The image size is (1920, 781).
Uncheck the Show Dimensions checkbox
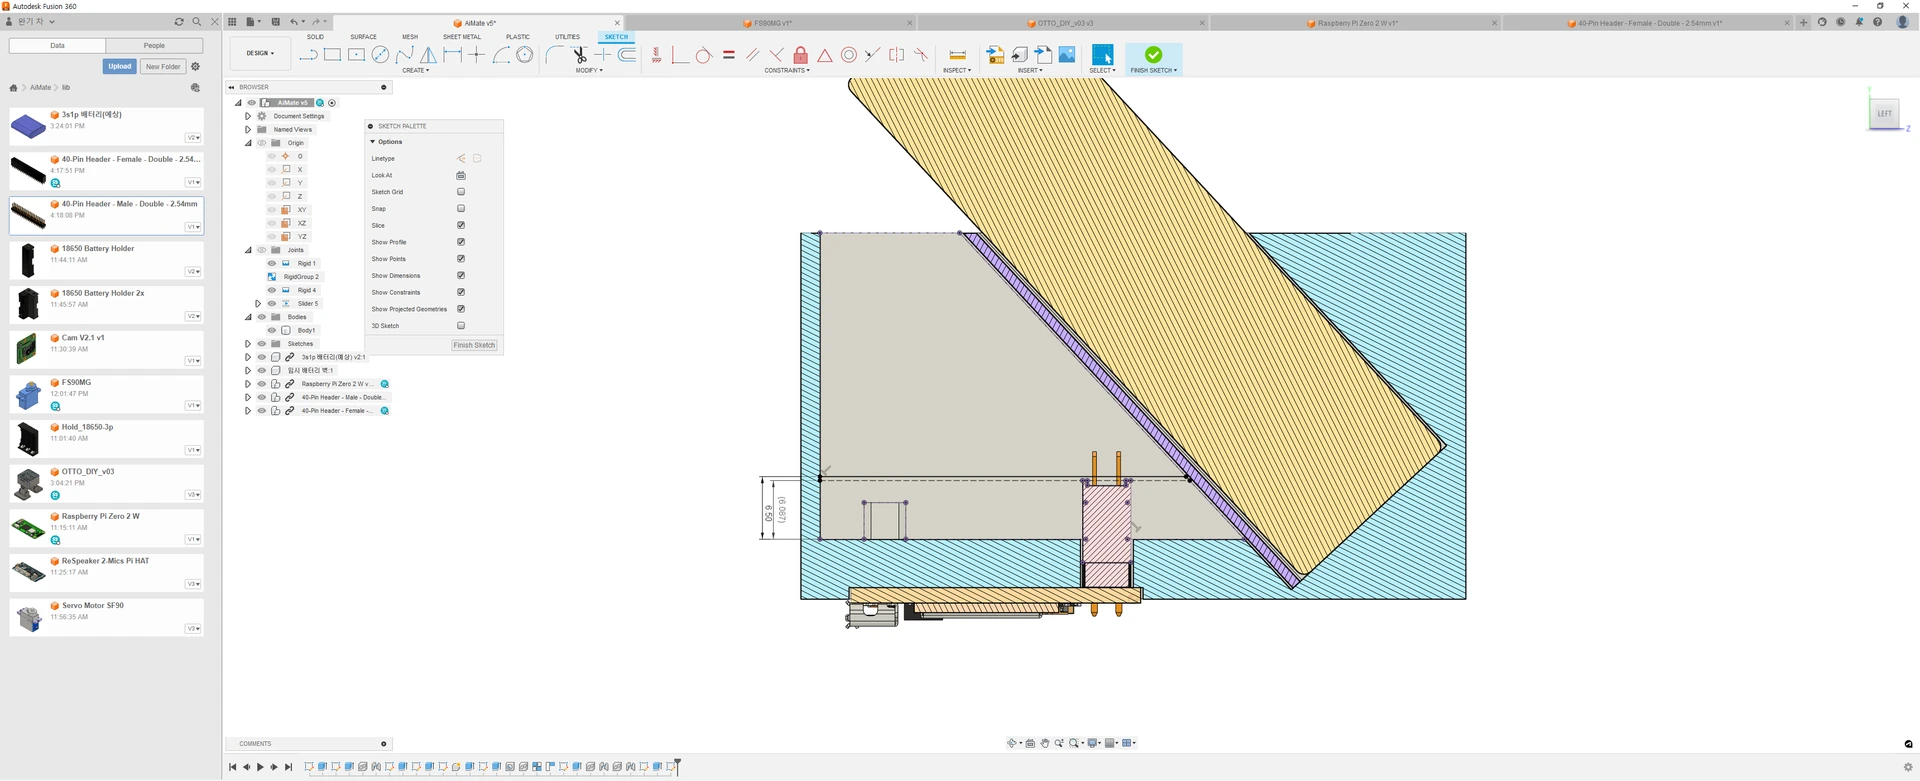point(461,276)
